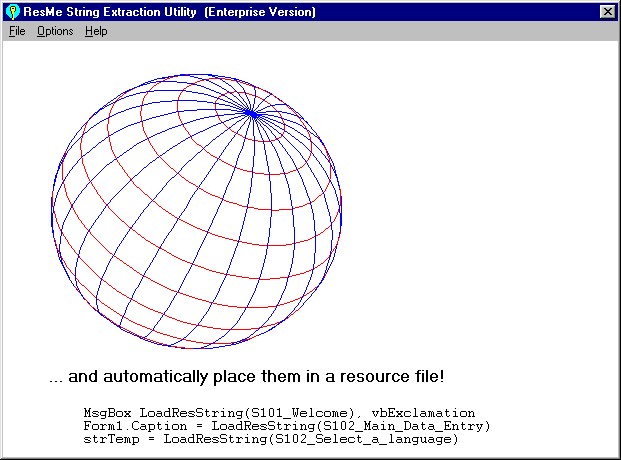Click the globe pole where blue meridians converge
Screen dimensions: 621x460
tap(252, 113)
